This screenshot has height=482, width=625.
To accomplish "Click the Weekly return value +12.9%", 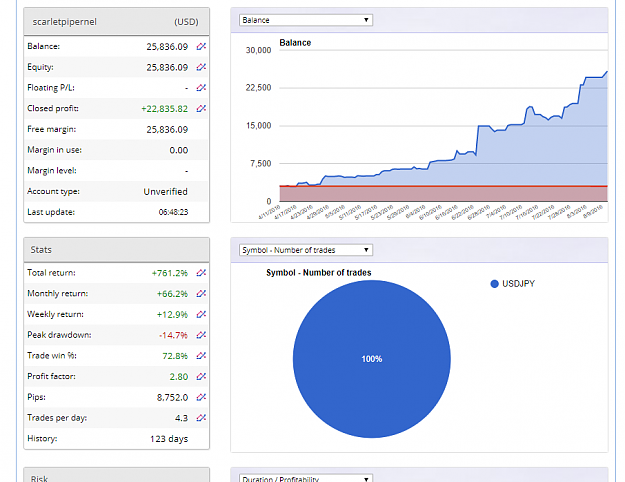I will (172, 315).
